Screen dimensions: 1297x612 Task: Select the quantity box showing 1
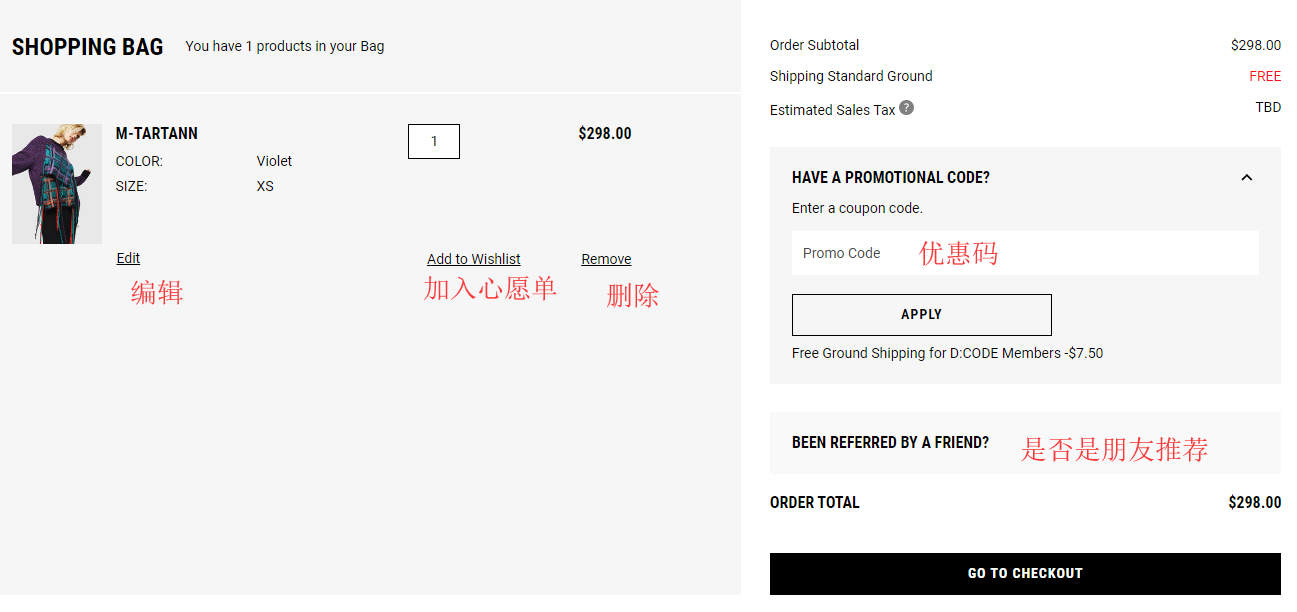coord(434,142)
